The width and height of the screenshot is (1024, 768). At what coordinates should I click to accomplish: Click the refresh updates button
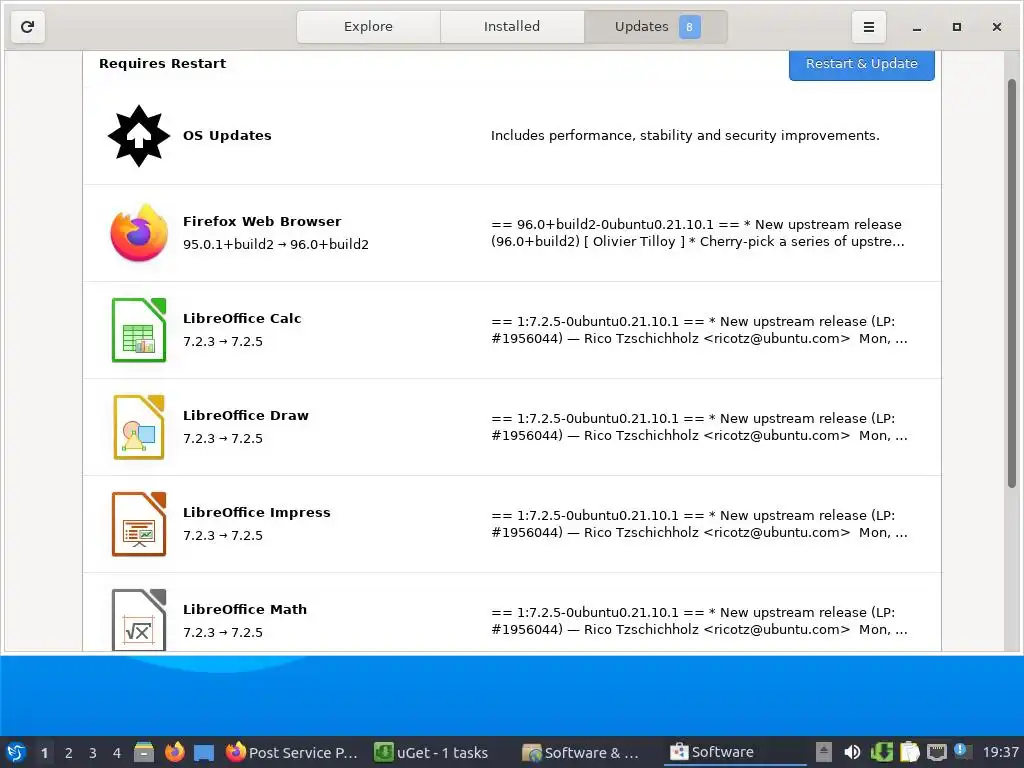pyautogui.click(x=27, y=27)
